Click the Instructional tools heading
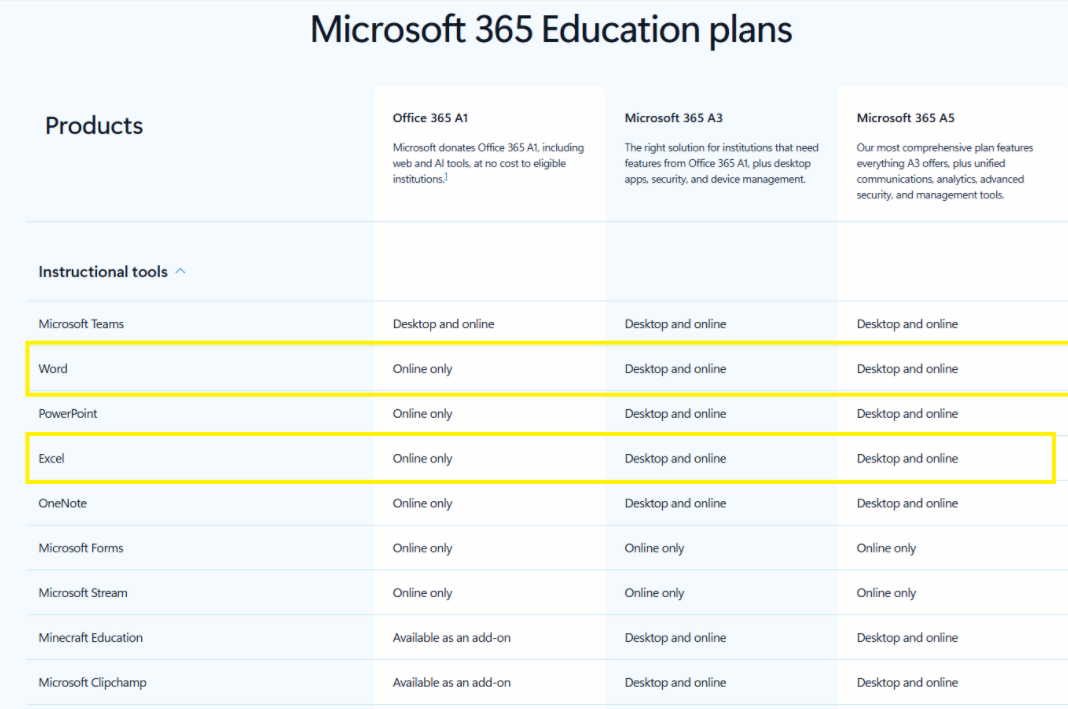Screen dimensions: 1068x709 pos(103,272)
